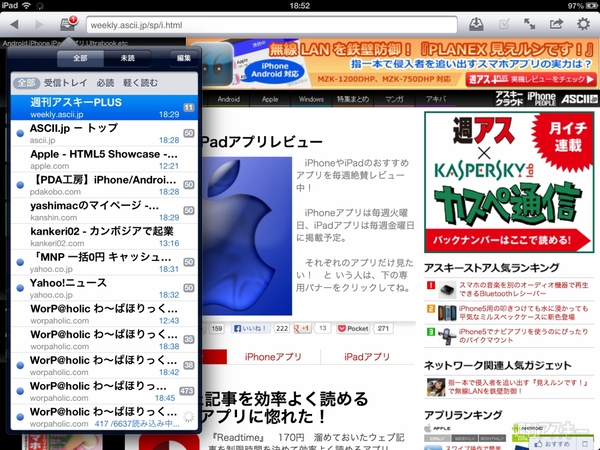Tap the KASPERSKY カスペ通信 banner
600x450 pixels.
click(x=509, y=182)
